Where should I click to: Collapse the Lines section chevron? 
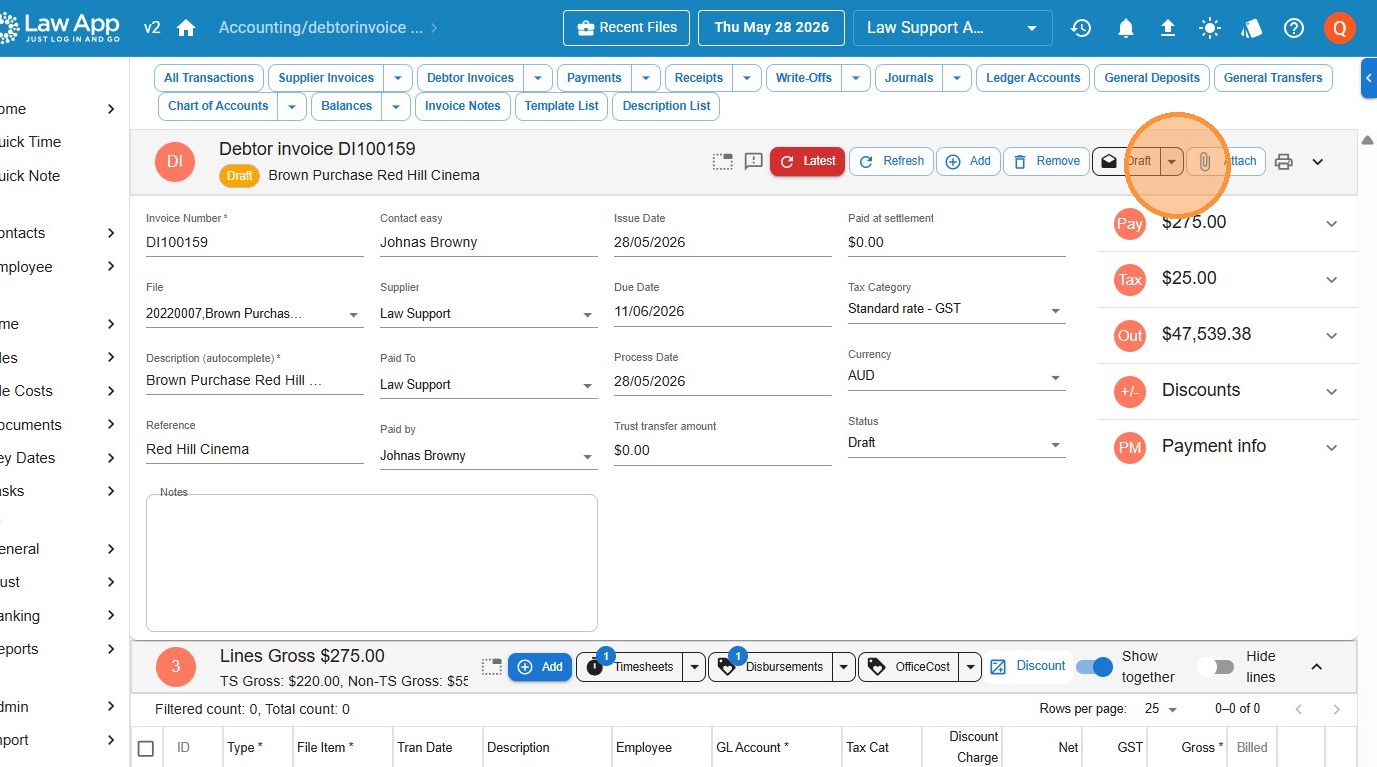coord(1317,667)
